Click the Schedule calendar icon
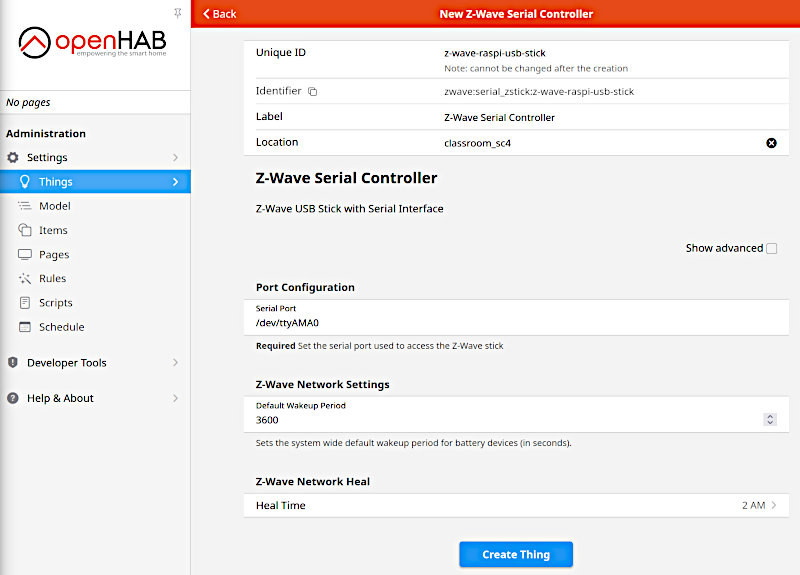 click(x=24, y=327)
